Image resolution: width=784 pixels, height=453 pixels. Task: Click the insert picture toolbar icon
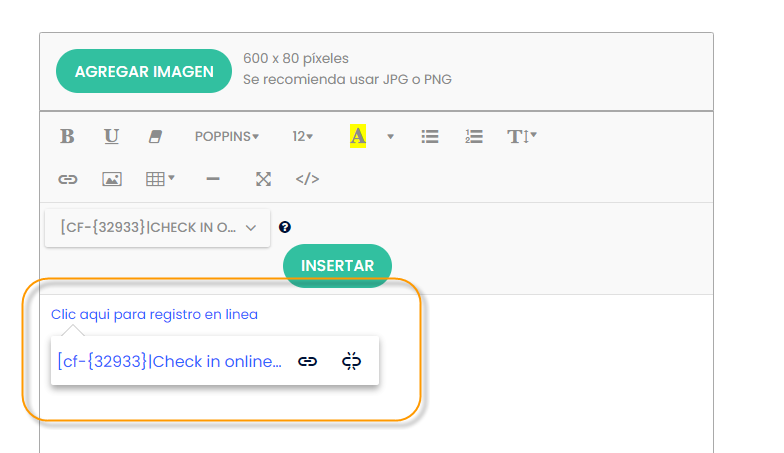click(x=111, y=179)
